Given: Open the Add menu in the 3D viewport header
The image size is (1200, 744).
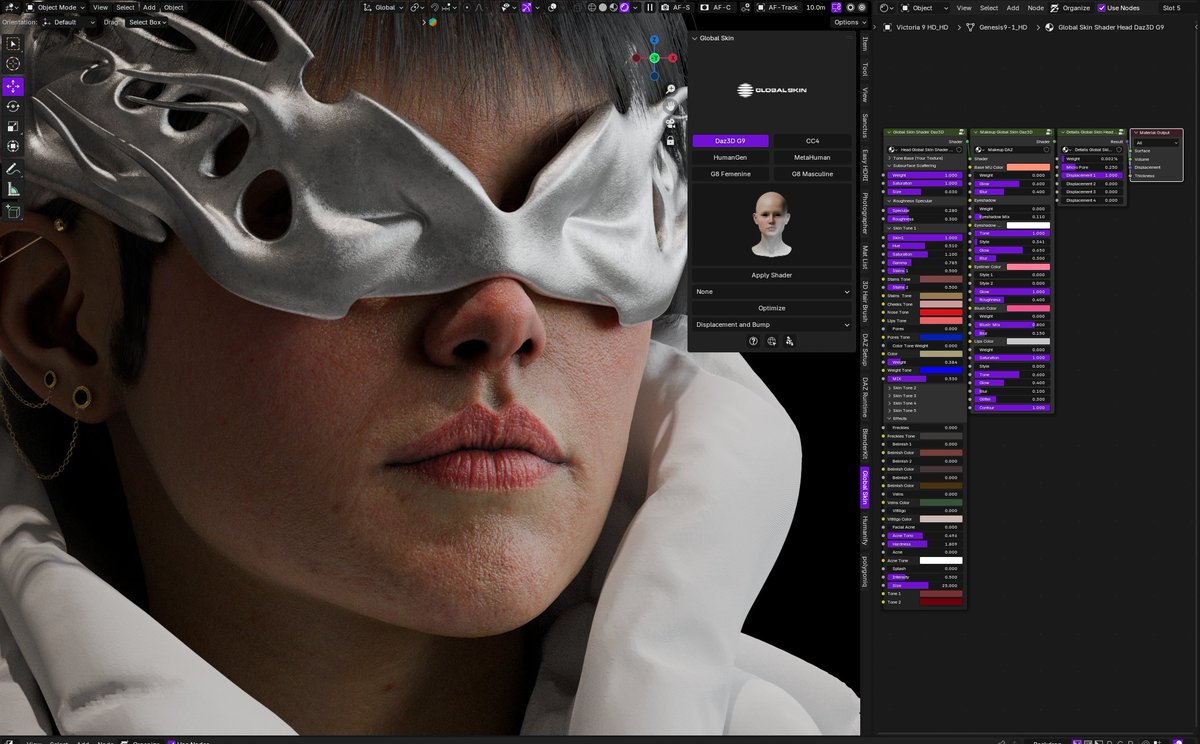Looking at the screenshot, I should (x=149, y=7).
